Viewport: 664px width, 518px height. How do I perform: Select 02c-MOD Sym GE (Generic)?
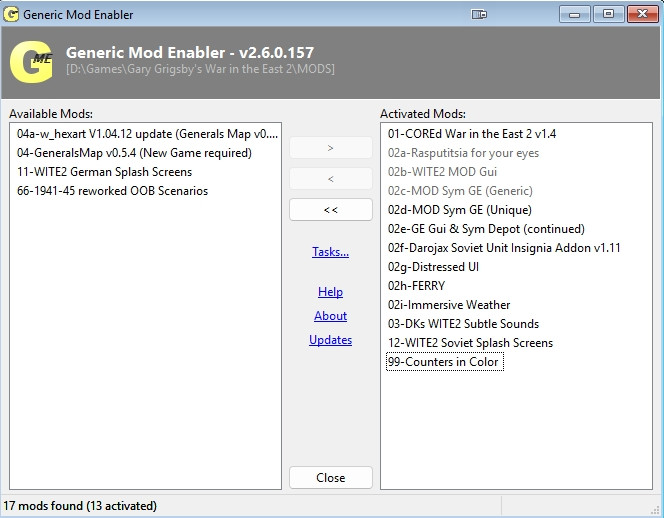[460, 191]
